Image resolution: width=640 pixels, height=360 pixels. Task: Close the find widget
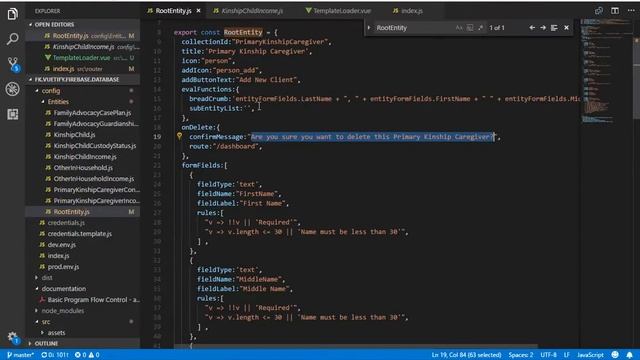click(566, 28)
